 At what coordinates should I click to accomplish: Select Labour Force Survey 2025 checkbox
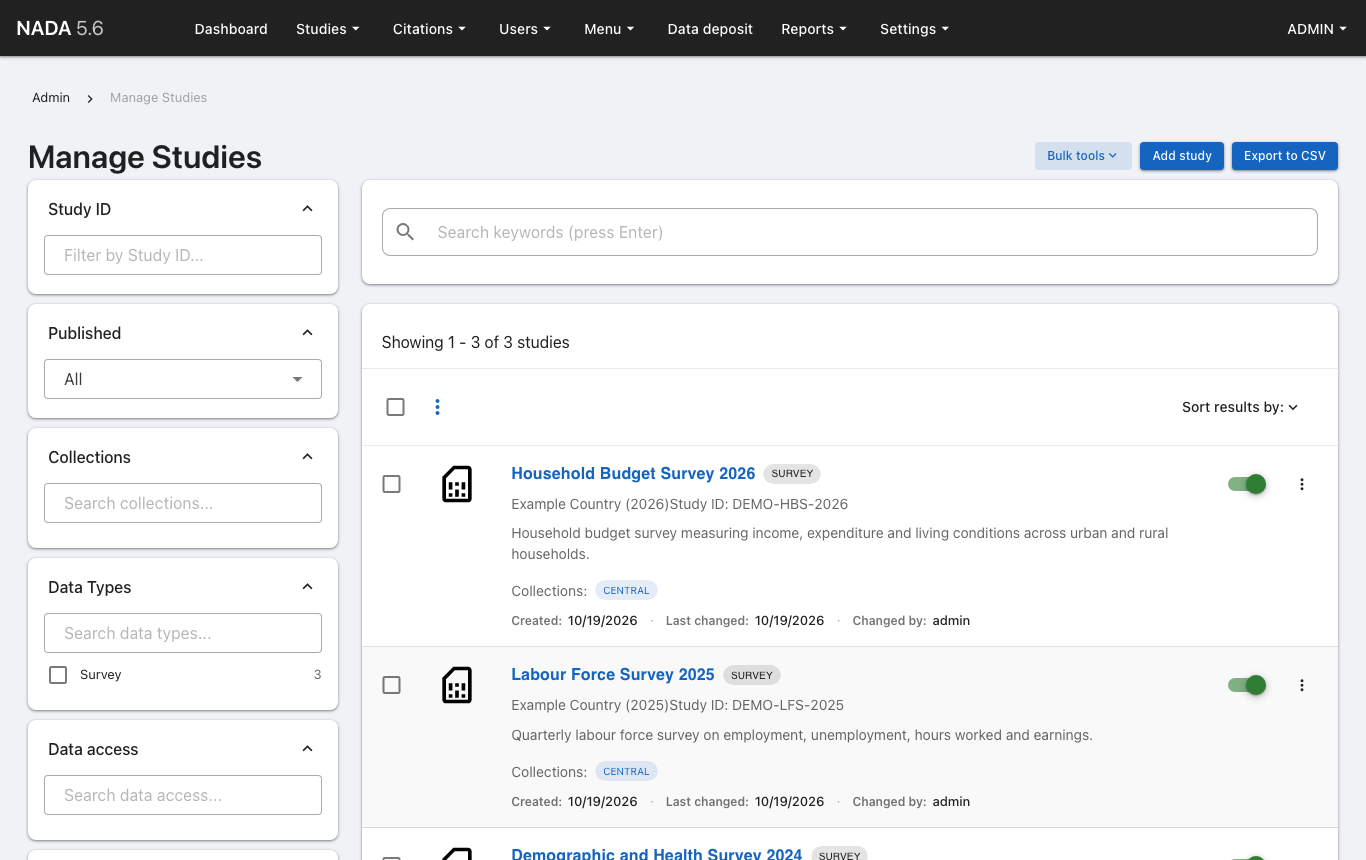click(392, 685)
